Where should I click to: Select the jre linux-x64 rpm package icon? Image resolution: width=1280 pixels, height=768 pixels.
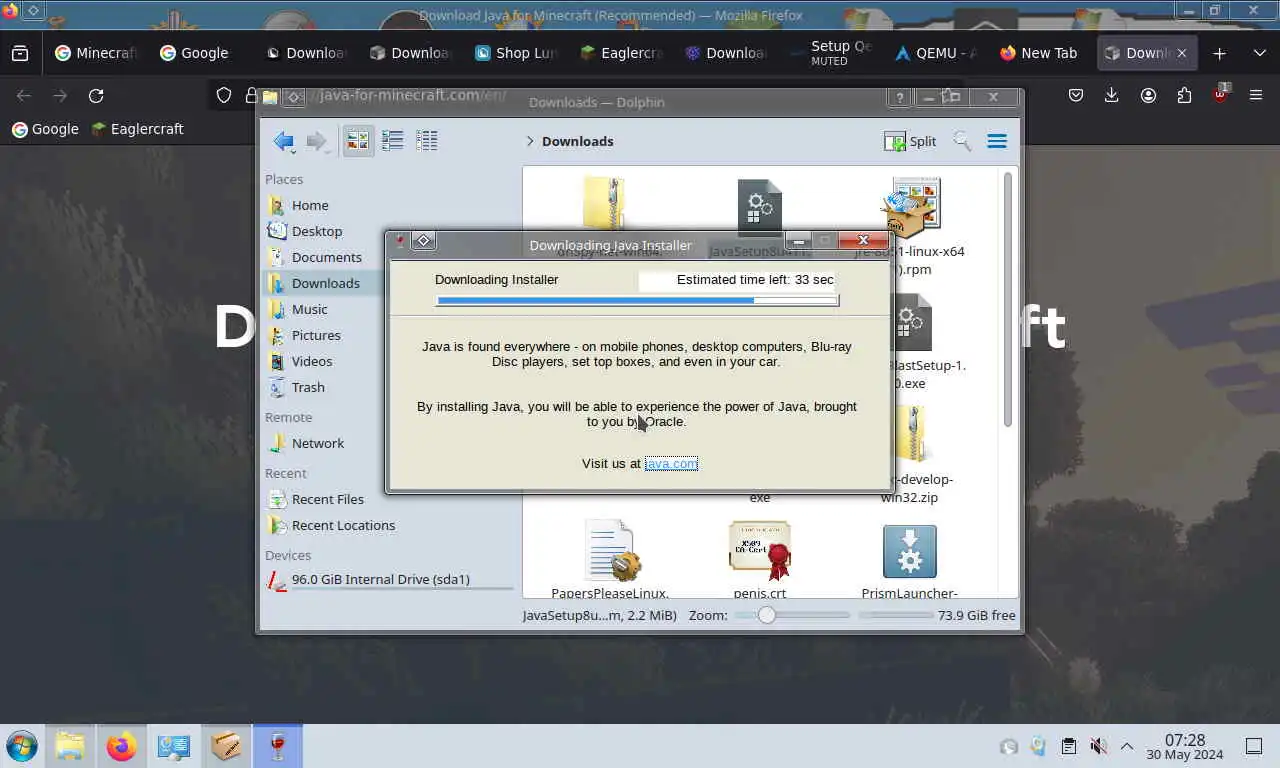tap(911, 207)
